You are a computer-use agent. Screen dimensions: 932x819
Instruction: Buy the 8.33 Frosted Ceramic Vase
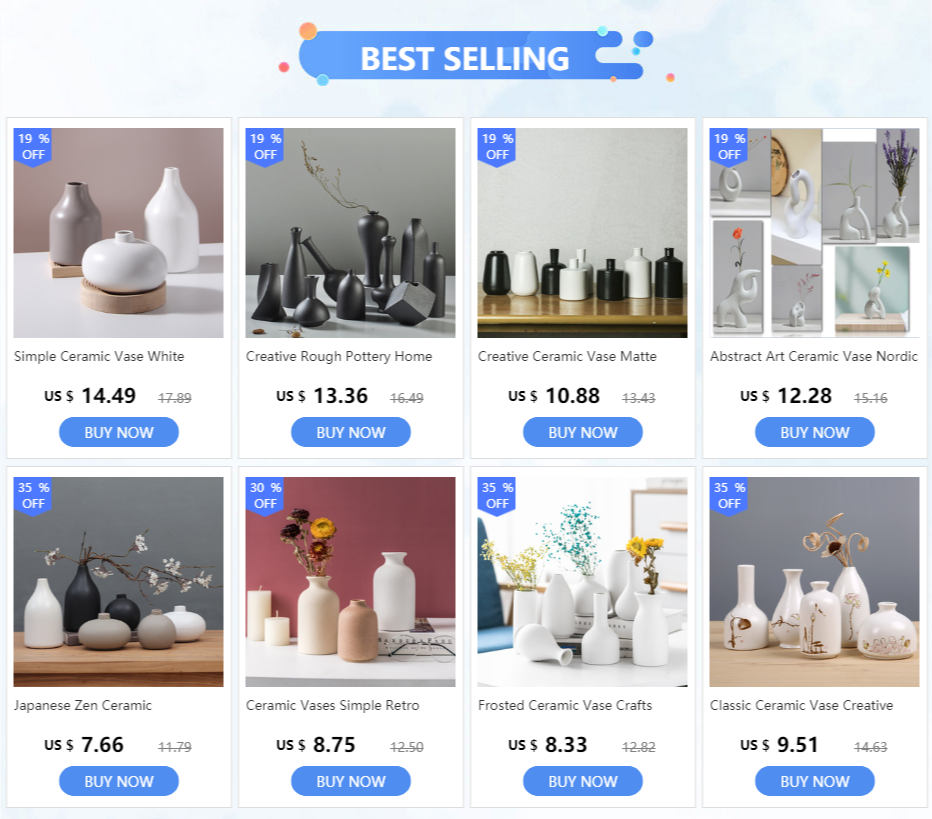(582, 781)
